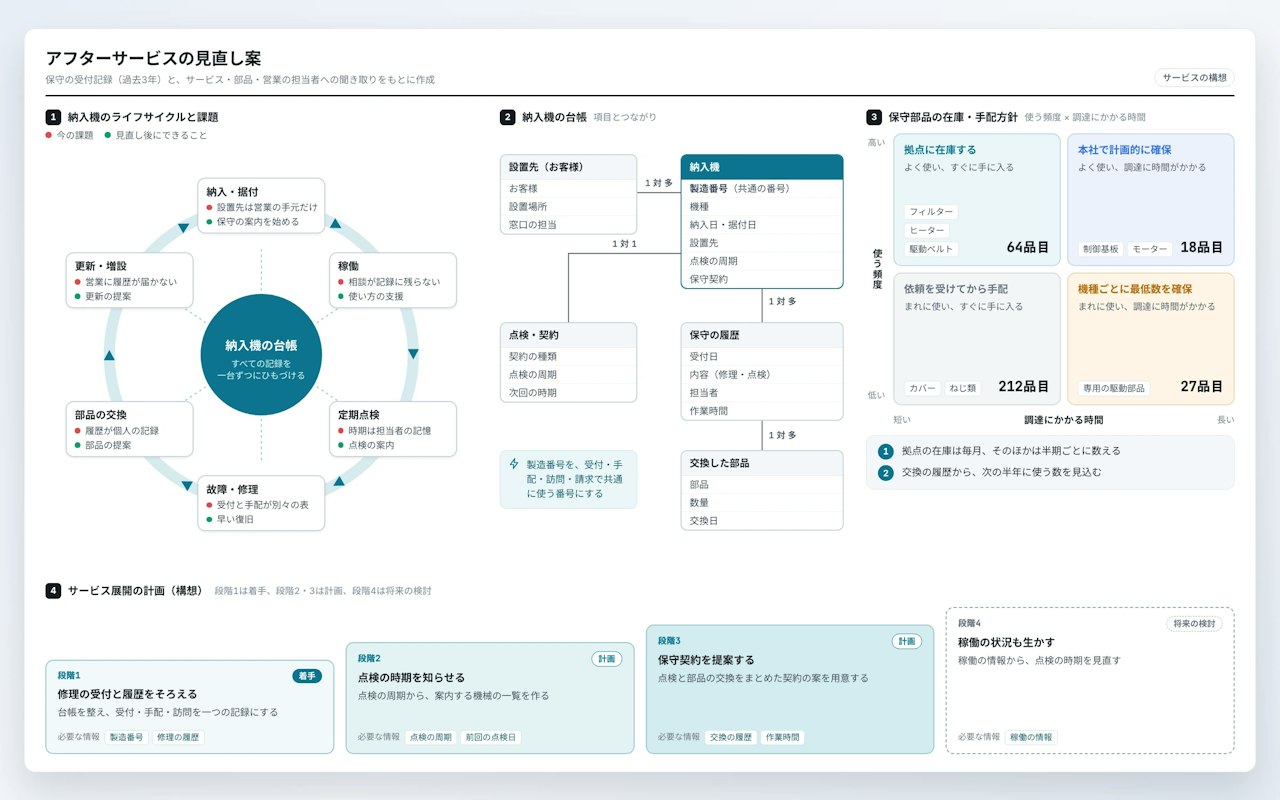Select the 着手 badge on 段階1 card
Viewport: 1280px width, 800px height.
pos(307,676)
